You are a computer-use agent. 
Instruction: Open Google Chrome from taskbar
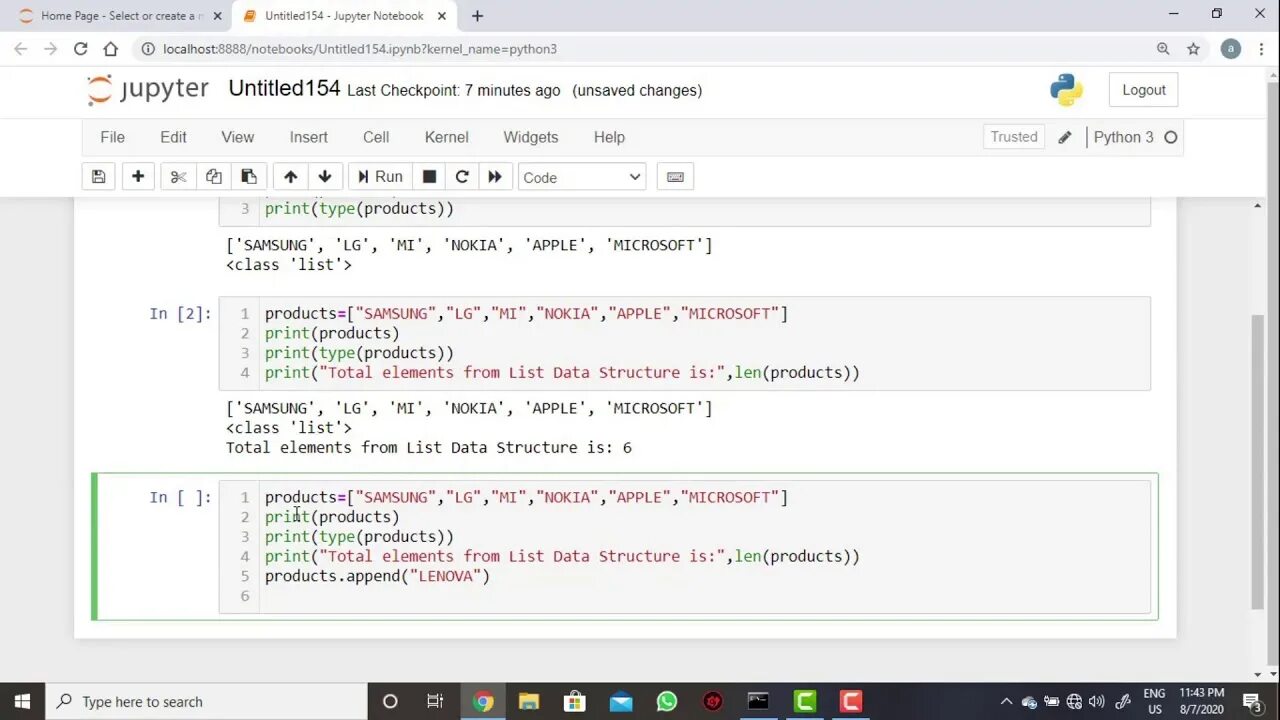tap(482, 701)
